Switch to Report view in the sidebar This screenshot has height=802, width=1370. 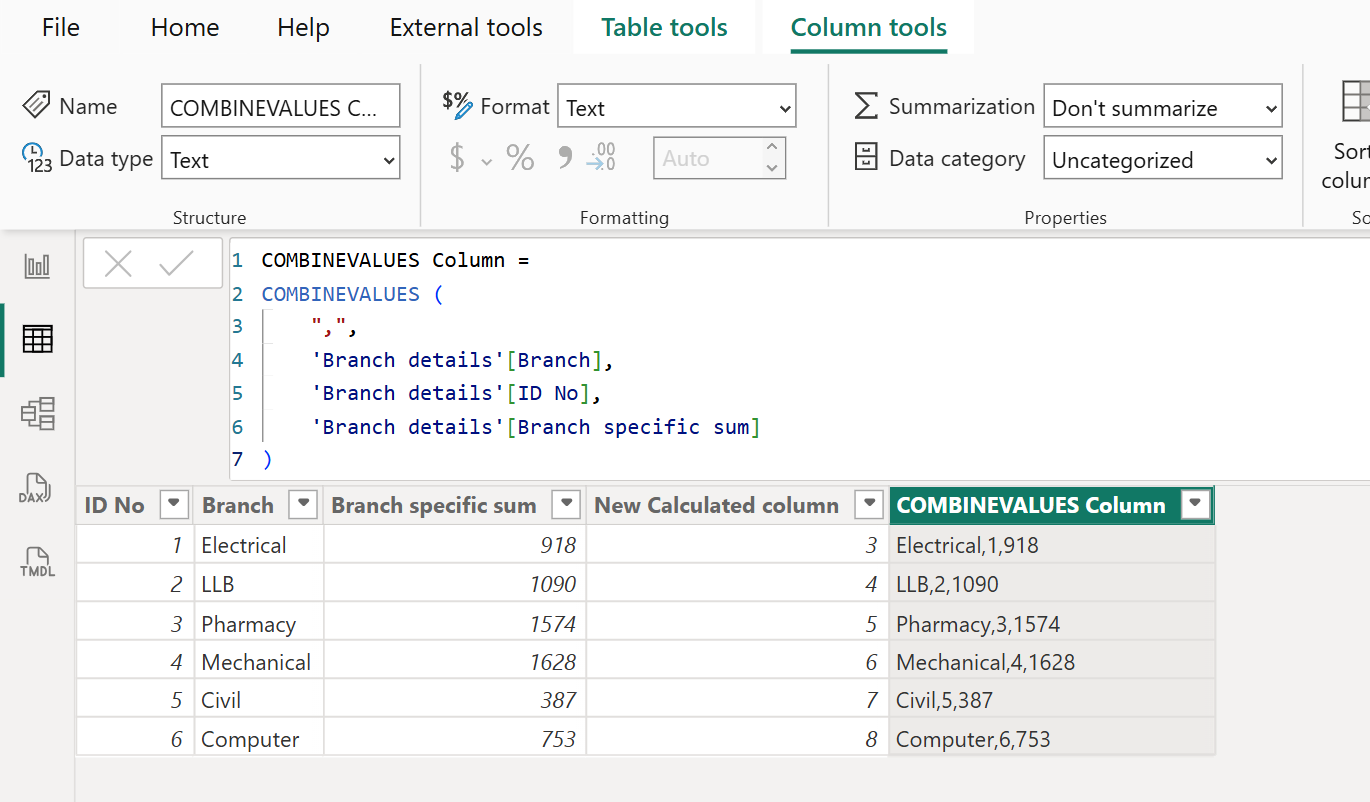pyautogui.click(x=37, y=265)
